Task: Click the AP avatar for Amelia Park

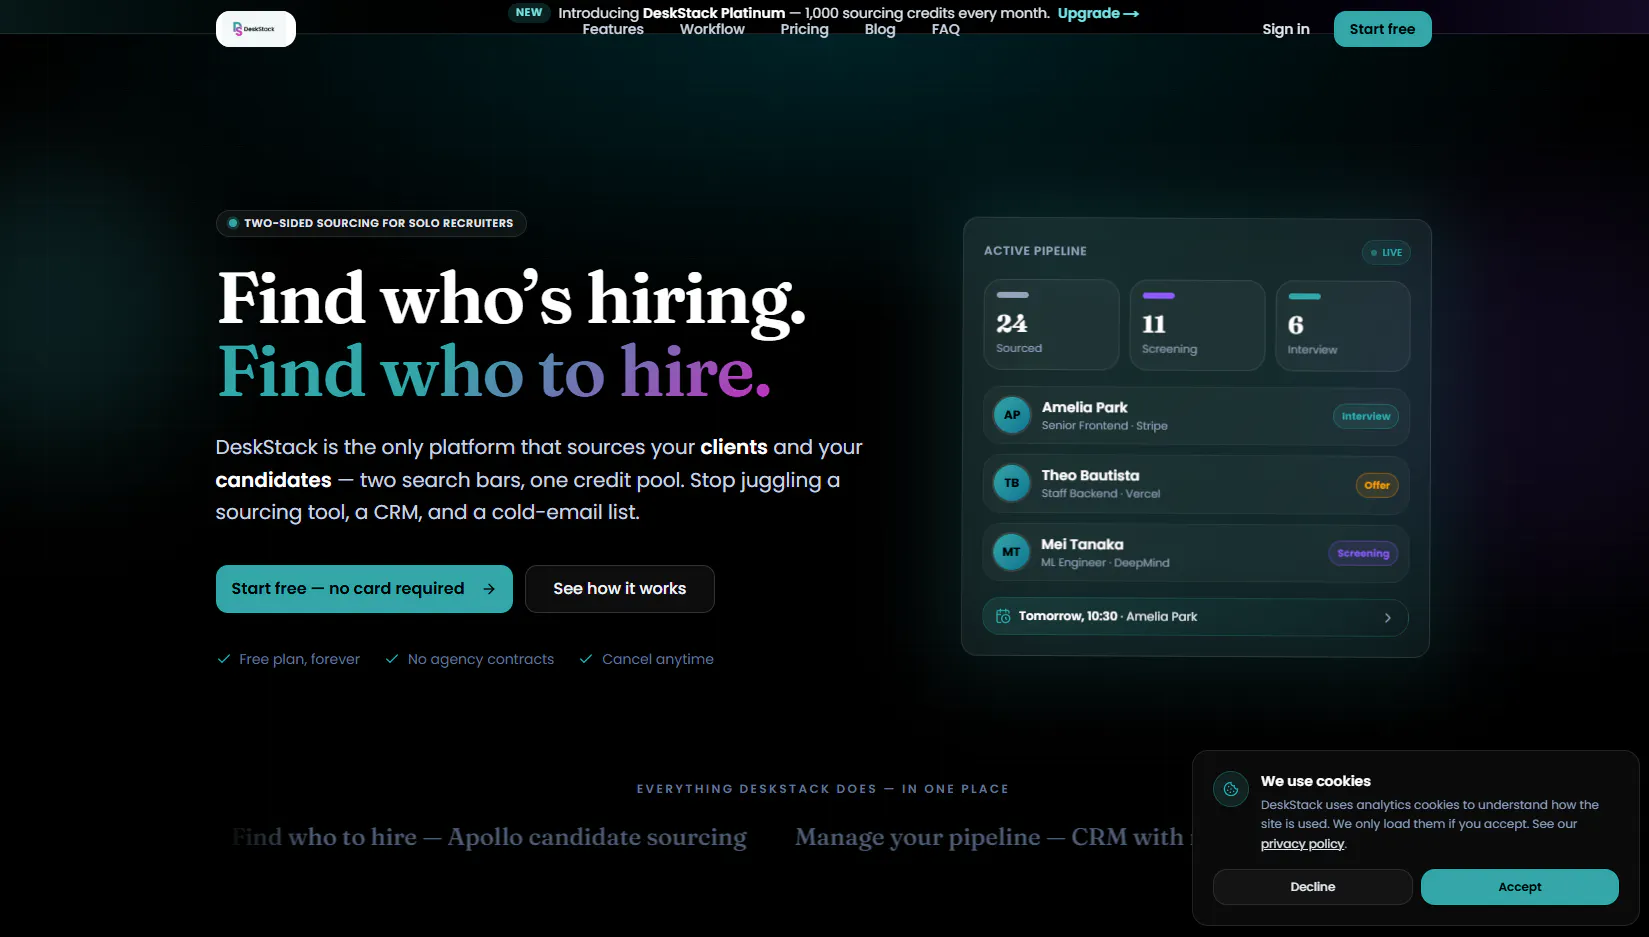Action: pos(1012,415)
